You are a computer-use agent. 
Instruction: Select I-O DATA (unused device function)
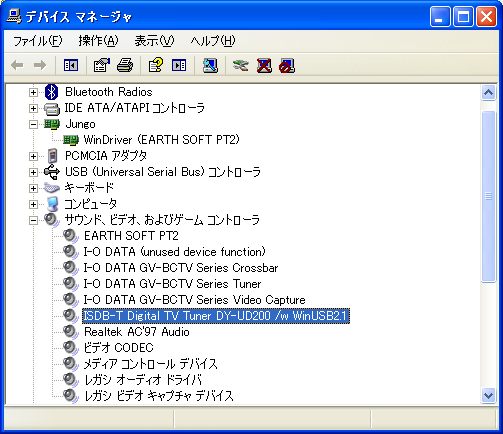click(x=174, y=252)
